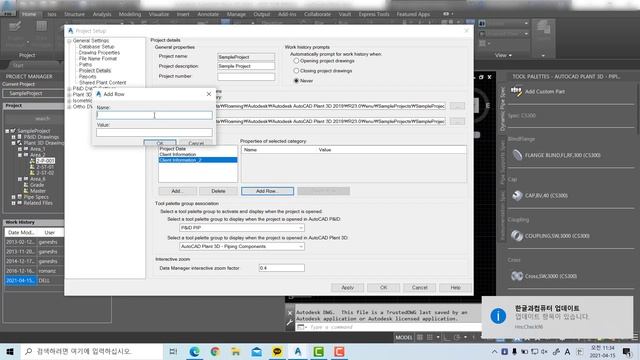Image resolution: width=640 pixels, height=360 pixels.
Task: Click AutoCAD icon in taskbar
Action: tap(298, 351)
